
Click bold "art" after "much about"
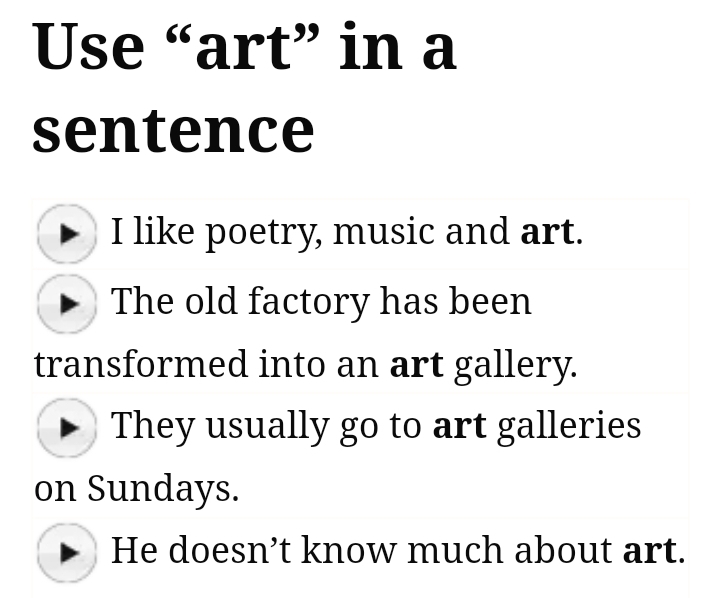pyautogui.click(x=649, y=550)
